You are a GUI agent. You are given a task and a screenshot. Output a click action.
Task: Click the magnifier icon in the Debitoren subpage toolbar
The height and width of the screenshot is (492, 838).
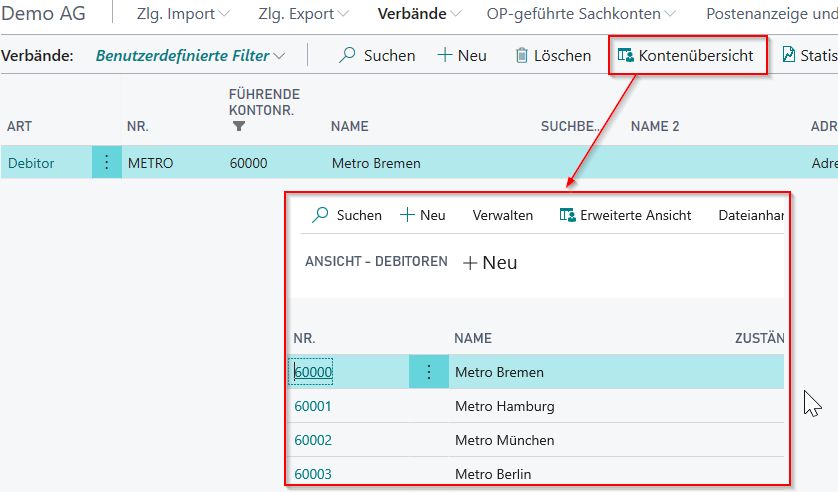[x=320, y=215]
